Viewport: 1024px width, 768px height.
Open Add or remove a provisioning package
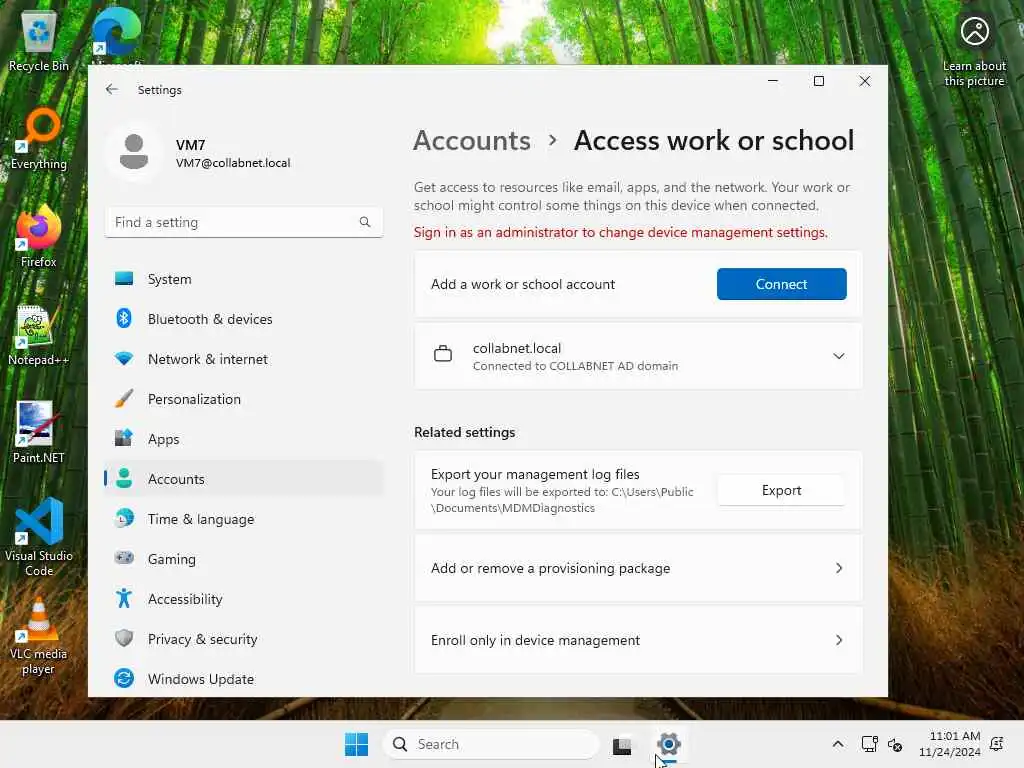pyautogui.click(x=638, y=568)
